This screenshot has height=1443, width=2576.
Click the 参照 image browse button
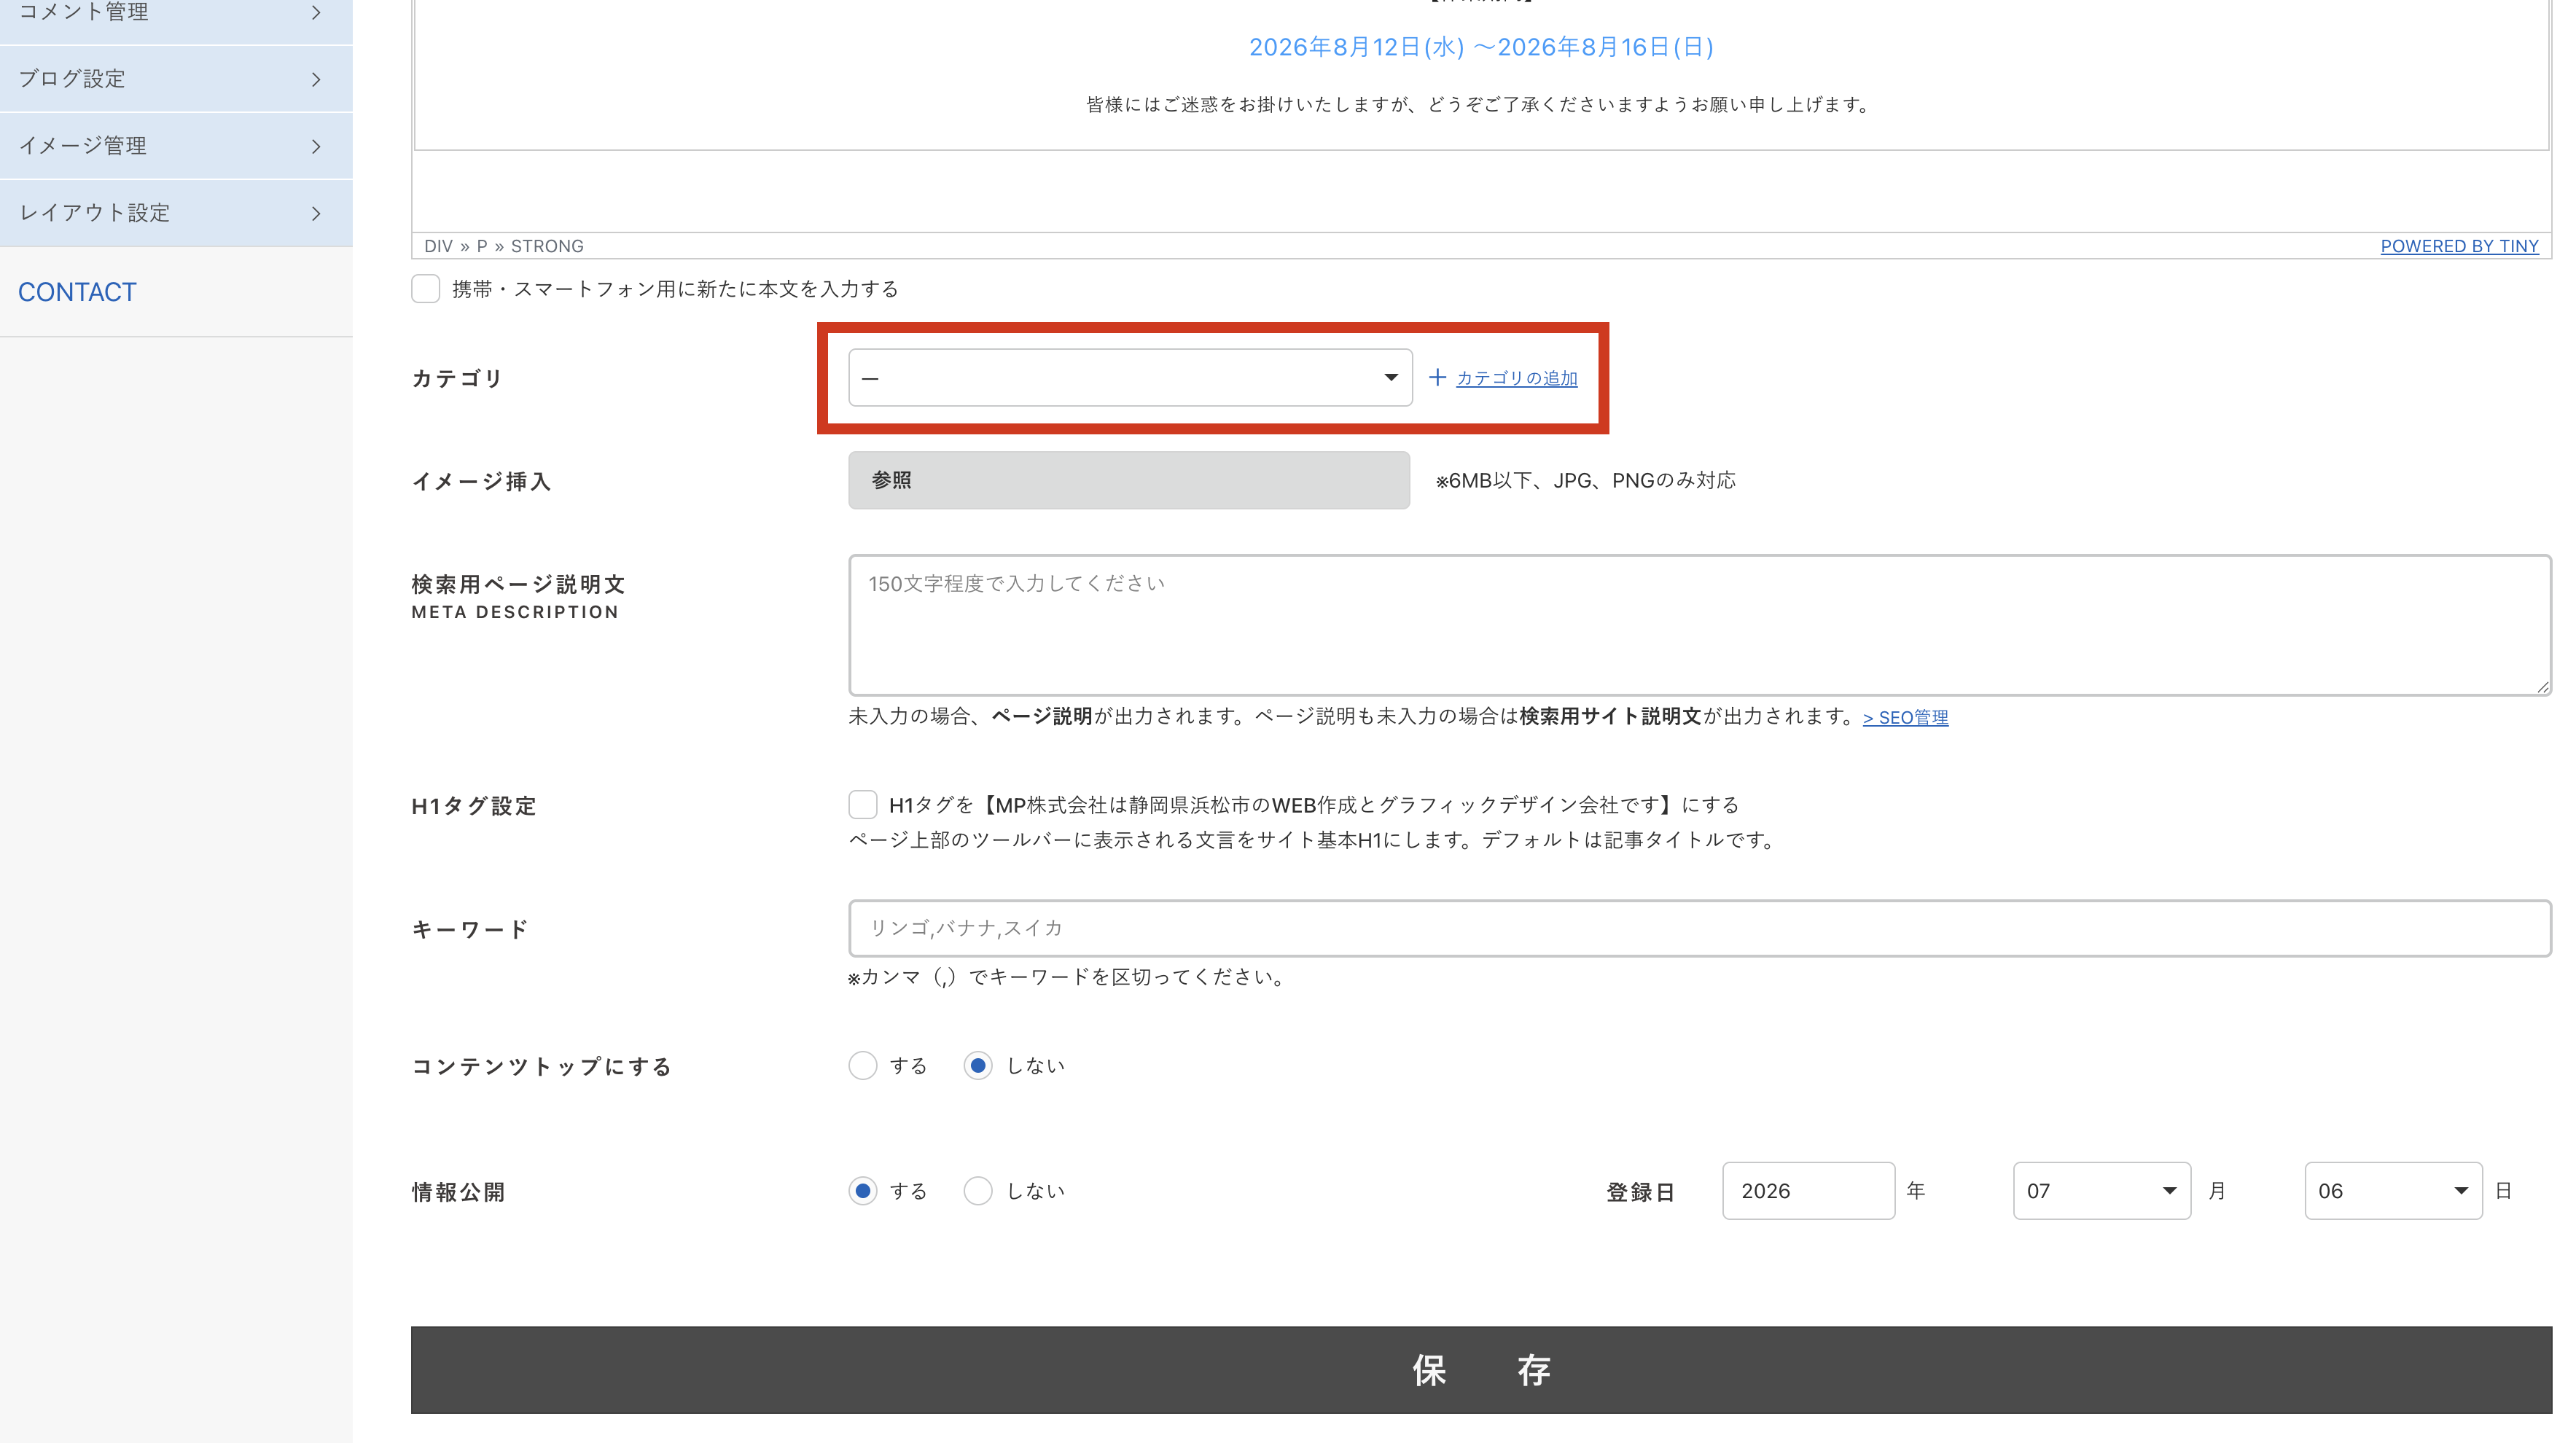[x=1129, y=480]
